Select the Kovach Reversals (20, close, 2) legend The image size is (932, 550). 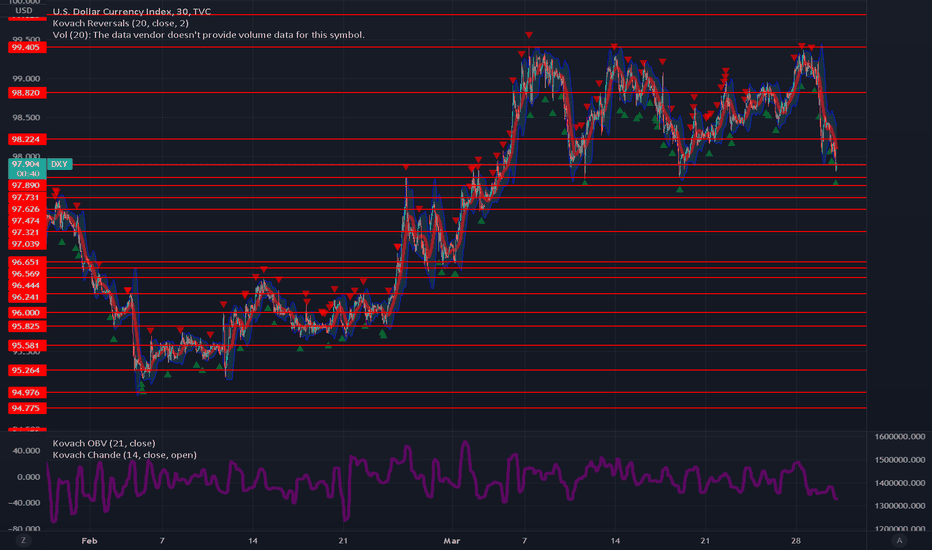click(121, 23)
